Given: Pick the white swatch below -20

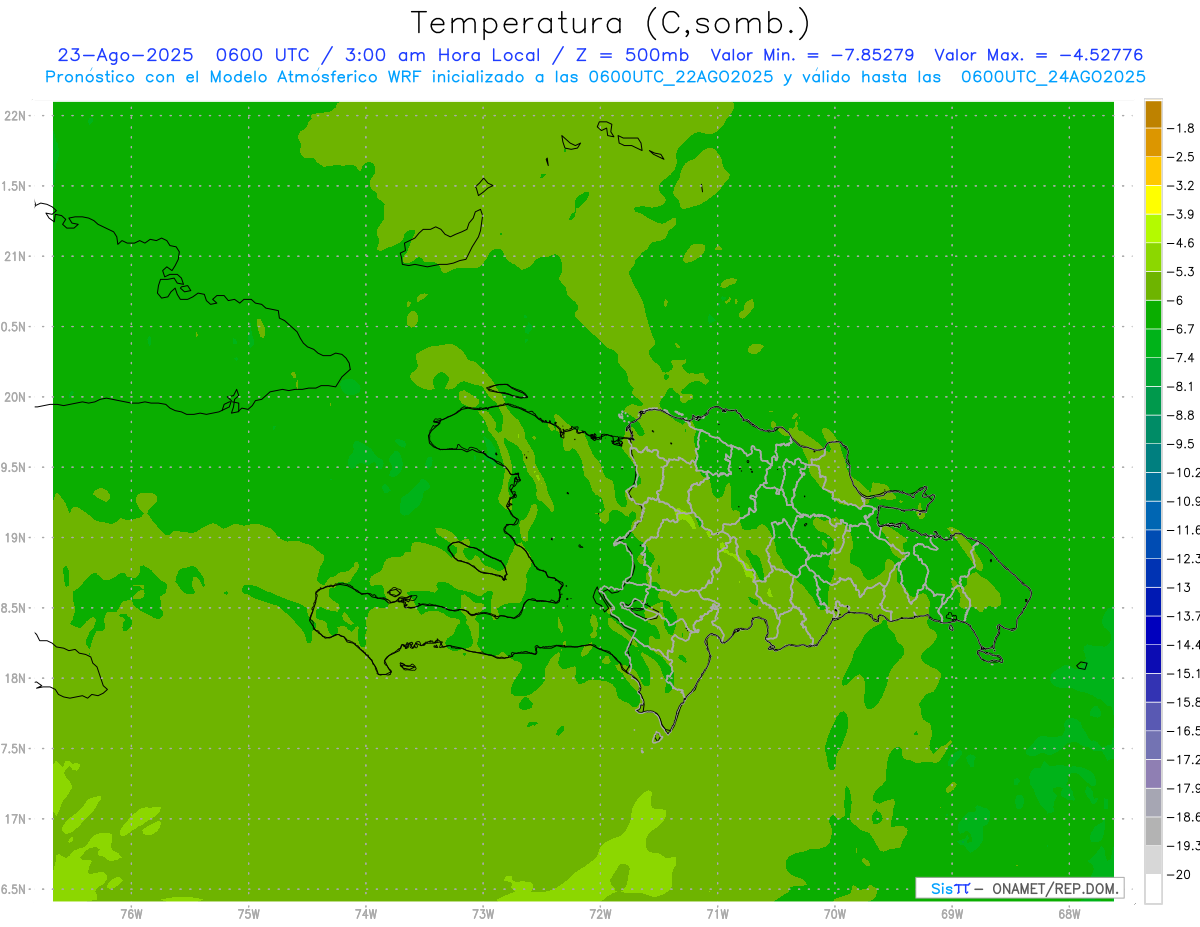Looking at the screenshot, I should coord(1153,888).
